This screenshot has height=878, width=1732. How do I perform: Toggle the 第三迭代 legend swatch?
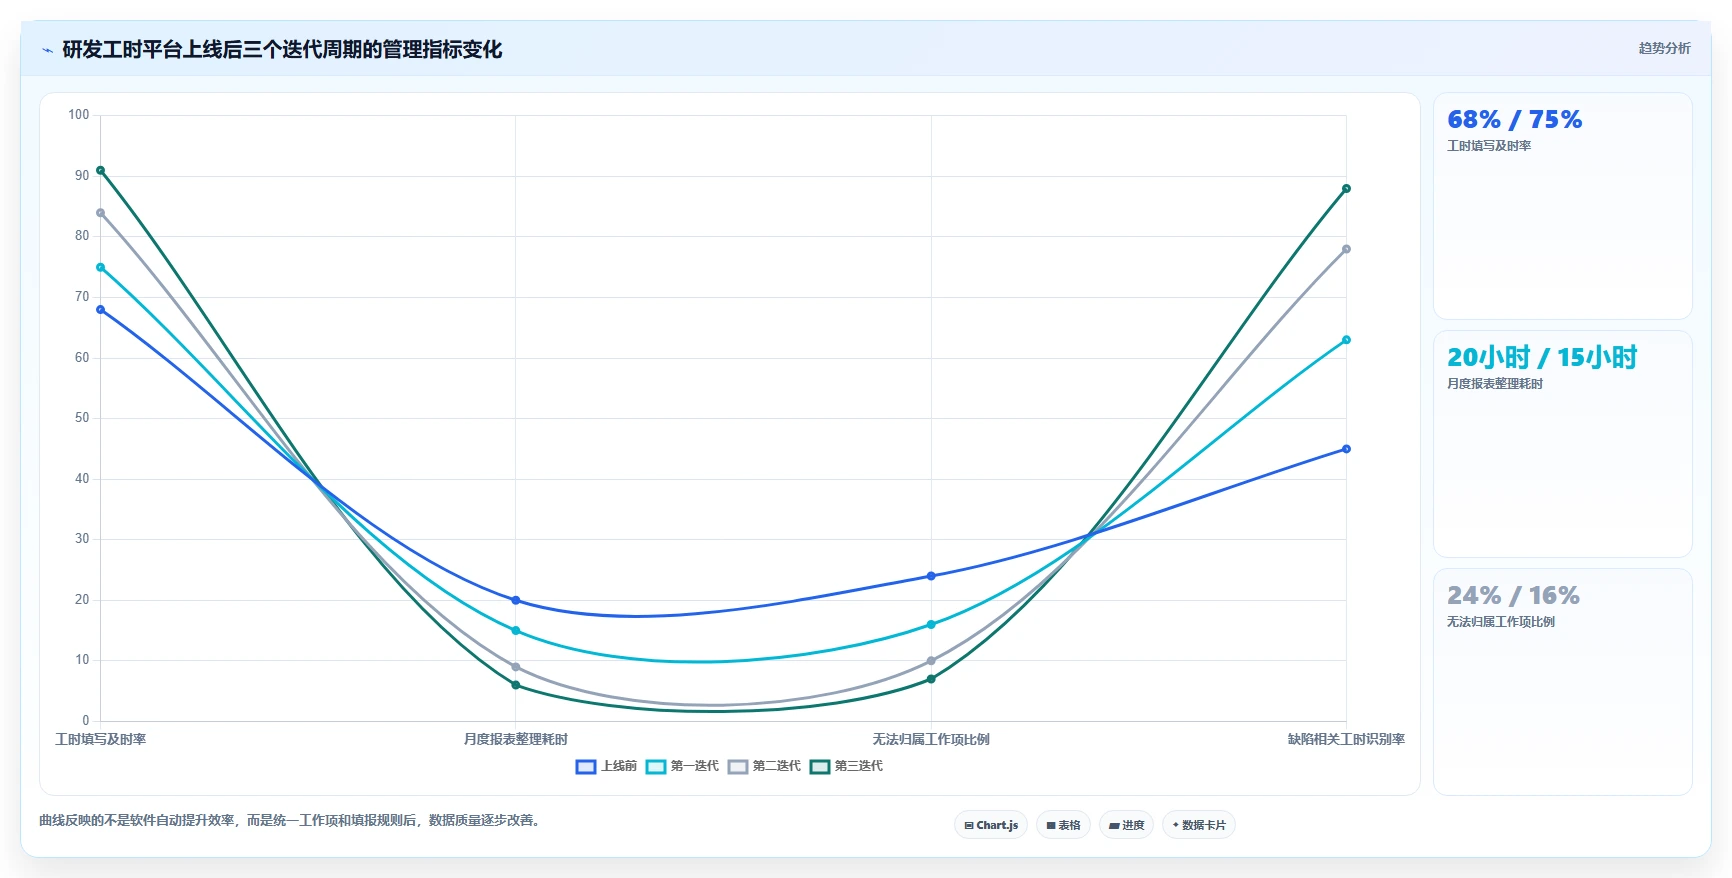pyautogui.click(x=820, y=767)
